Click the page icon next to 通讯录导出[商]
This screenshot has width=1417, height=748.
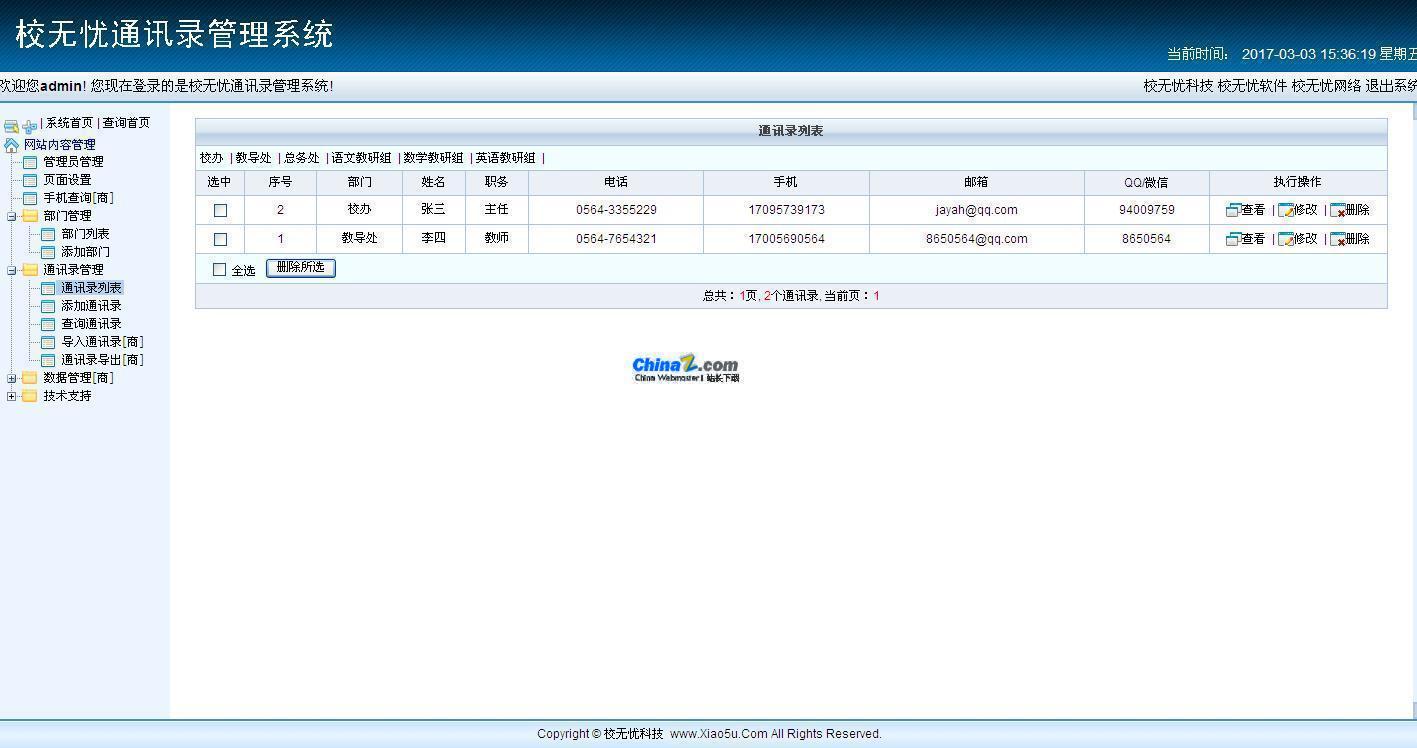[x=48, y=360]
